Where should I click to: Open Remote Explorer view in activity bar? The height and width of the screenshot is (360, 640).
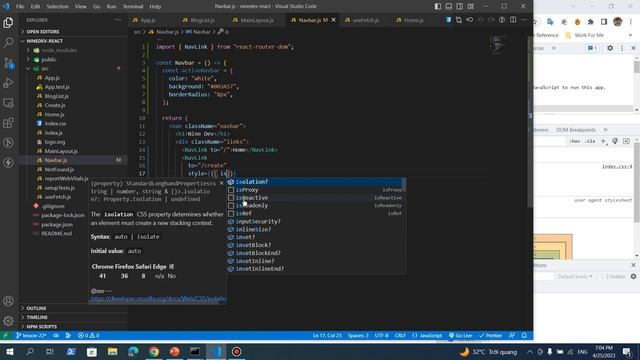(x=8, y=103)
